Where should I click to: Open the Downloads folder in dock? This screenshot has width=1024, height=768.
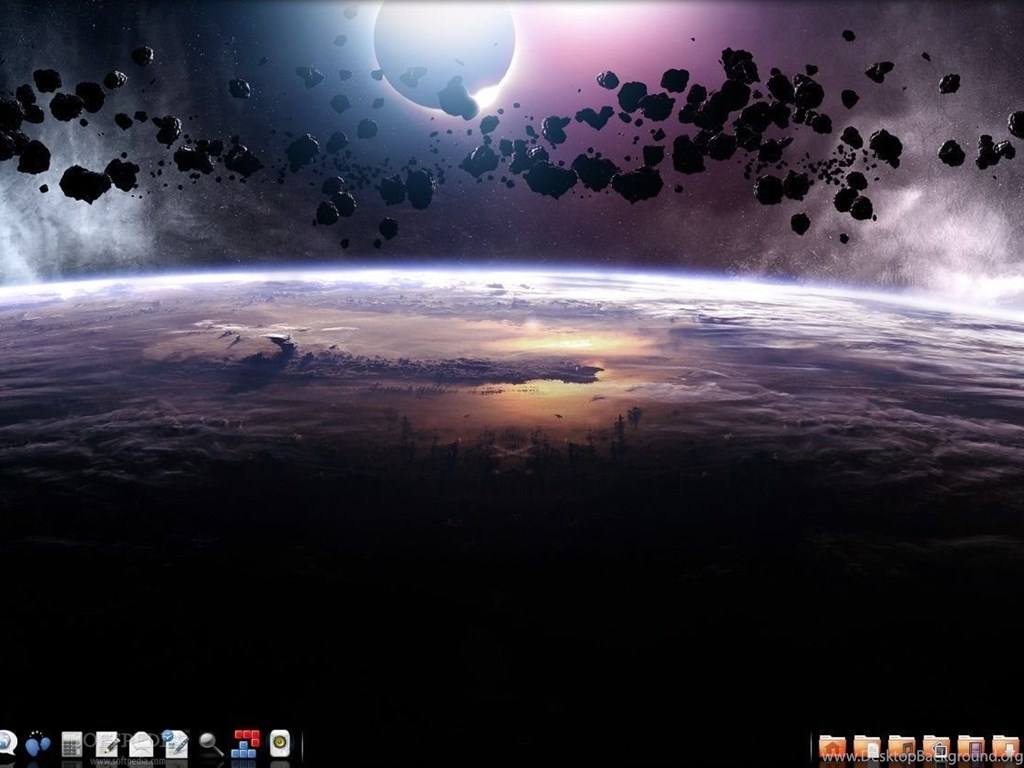pos(1005,746)
